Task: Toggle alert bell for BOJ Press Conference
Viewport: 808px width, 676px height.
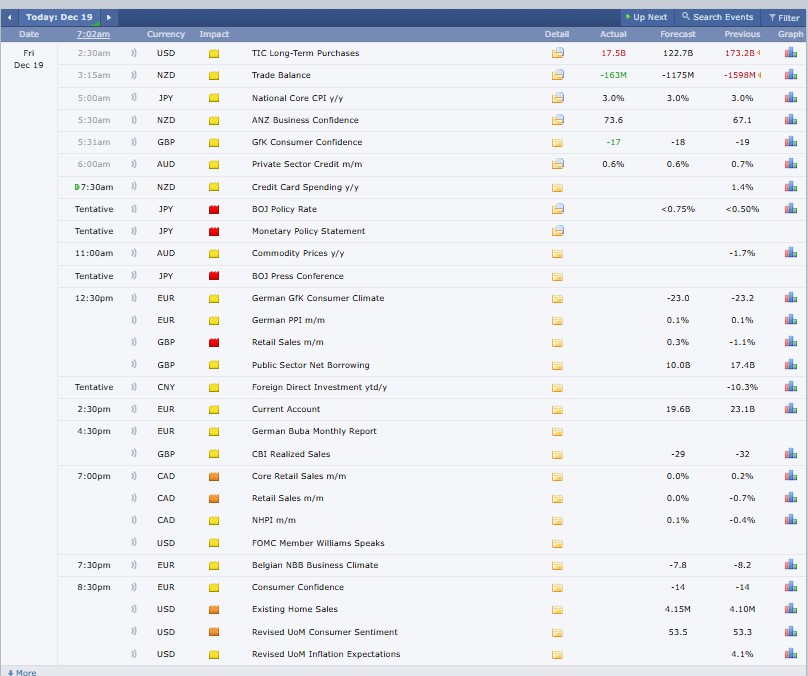Action: point(134,276)
